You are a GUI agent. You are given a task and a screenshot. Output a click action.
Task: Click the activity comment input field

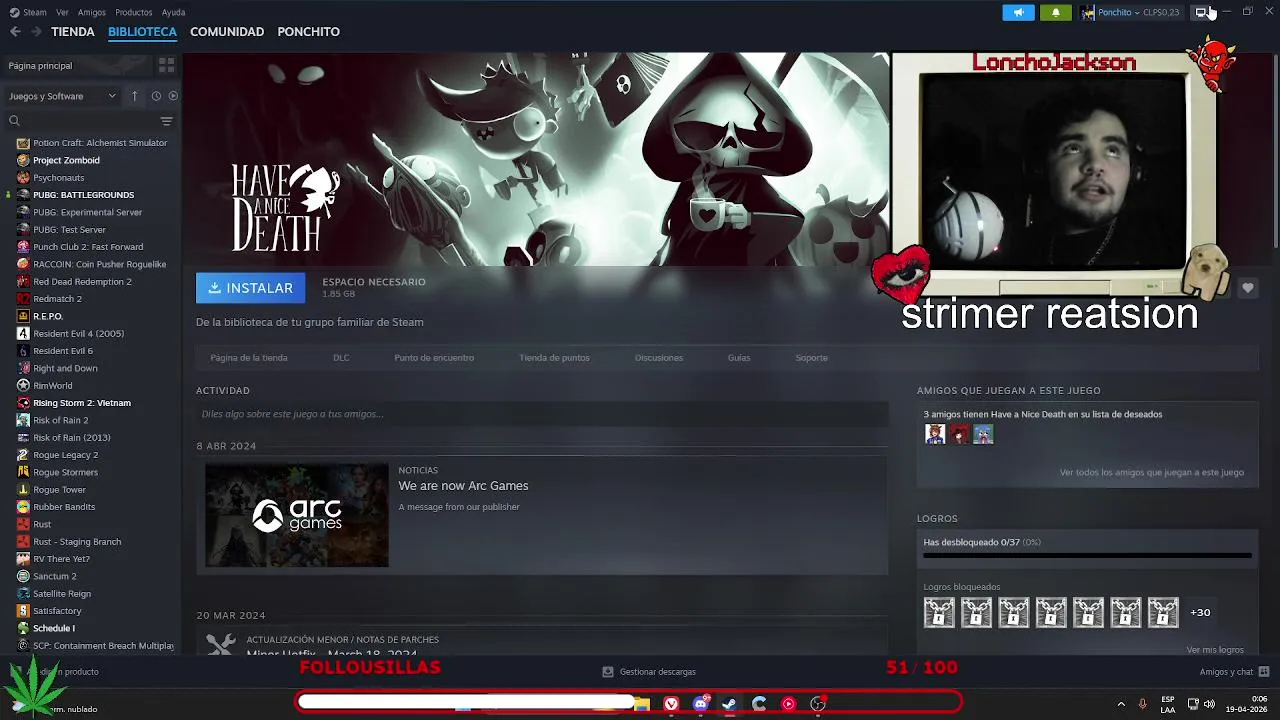point(542,414)
